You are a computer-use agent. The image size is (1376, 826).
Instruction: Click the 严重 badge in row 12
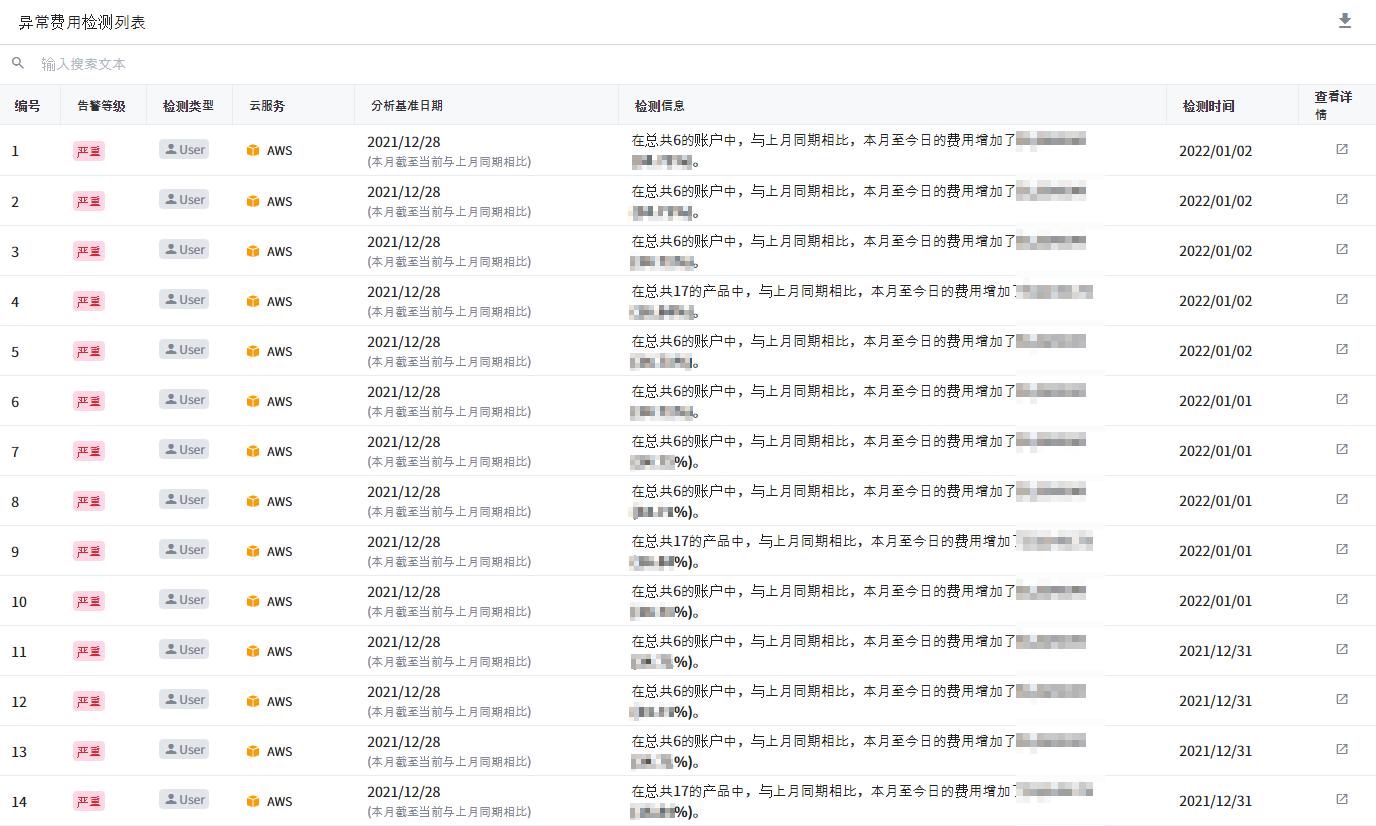point(89,701)
